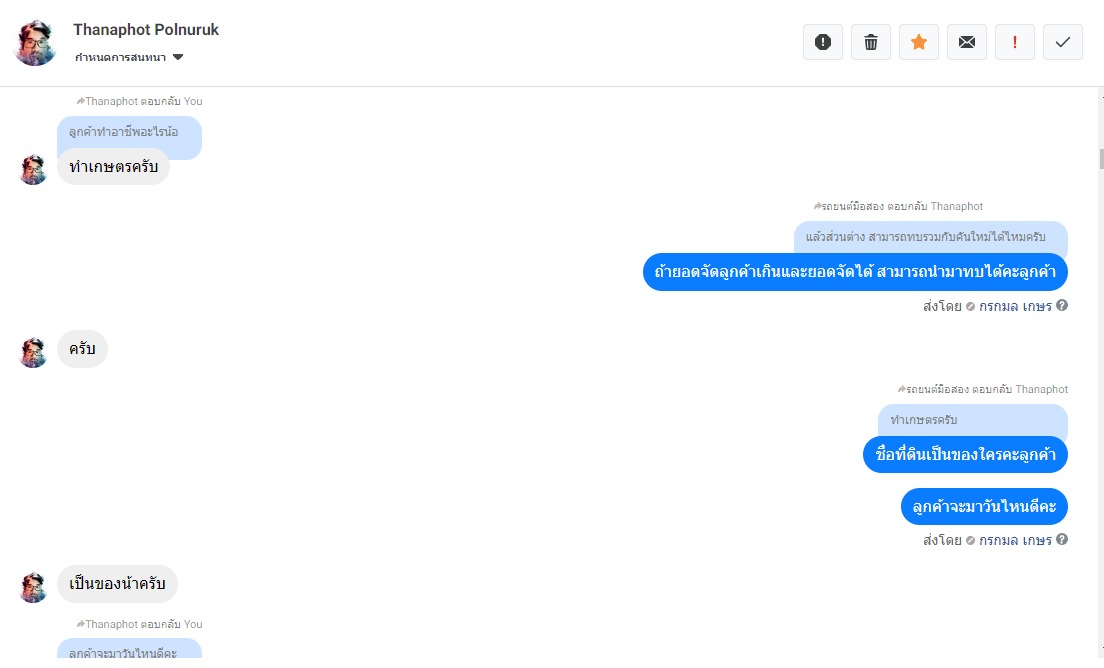The image size is (1104, 668).
Task: Click the ครับ message bubble
Action: [82, 349]
